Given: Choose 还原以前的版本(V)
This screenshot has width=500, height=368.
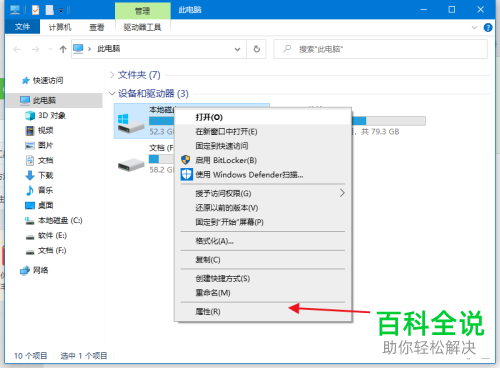Looking at the screenshot, I should 263,208.
